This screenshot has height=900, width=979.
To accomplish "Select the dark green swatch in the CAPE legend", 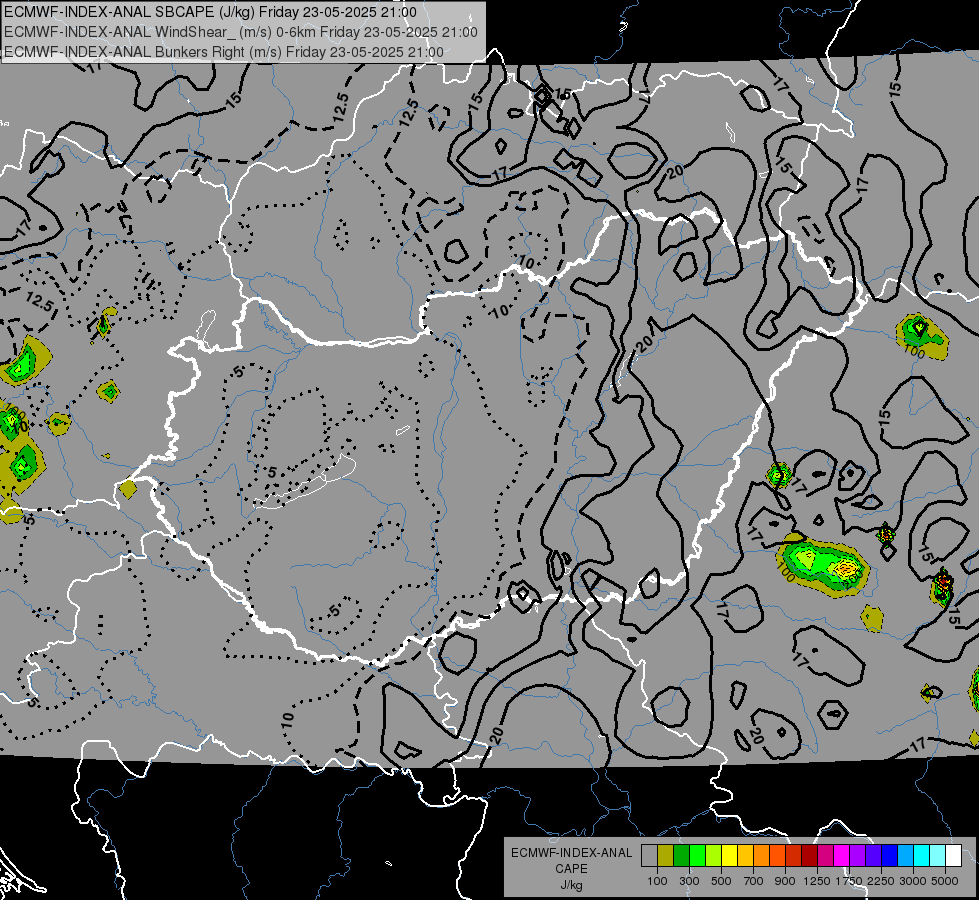I will [x=681, y=856].
